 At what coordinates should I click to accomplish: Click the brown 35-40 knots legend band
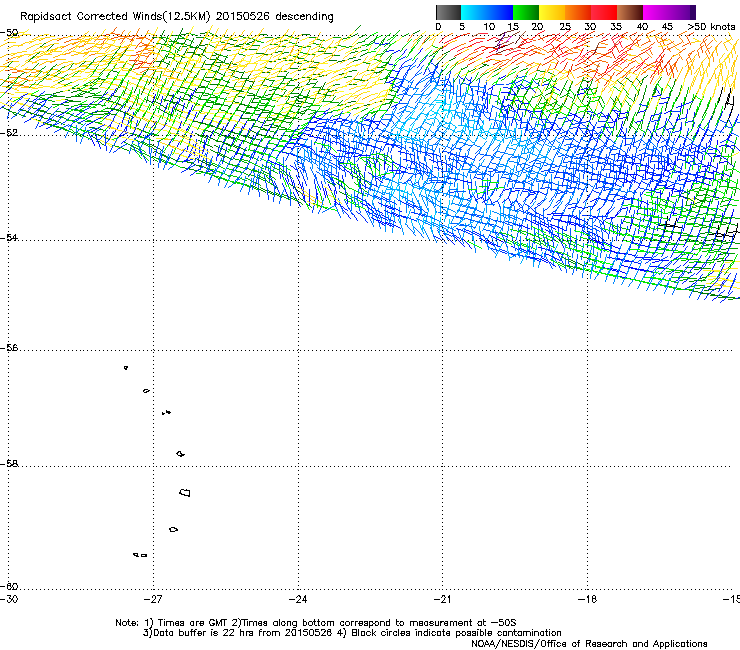pos(630,12)
